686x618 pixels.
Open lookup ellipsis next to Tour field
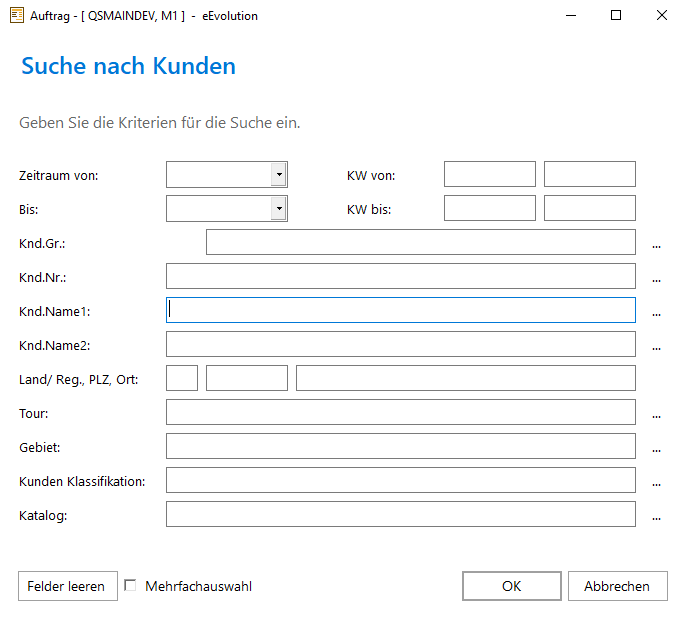click(x=656, y=414)
